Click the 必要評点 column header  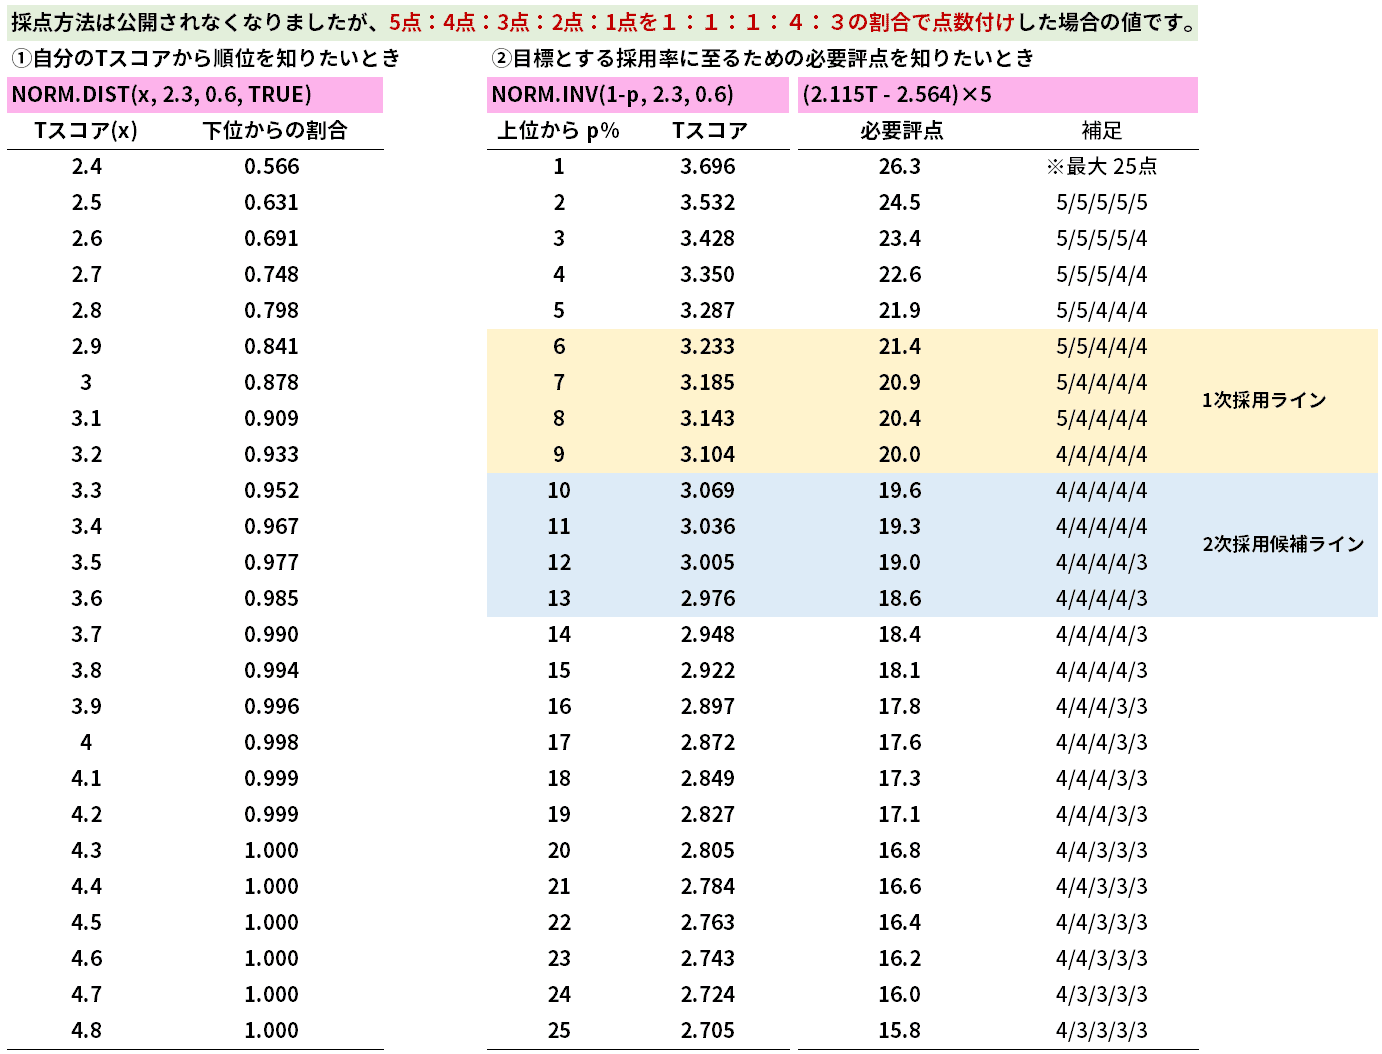pos(901,131)
